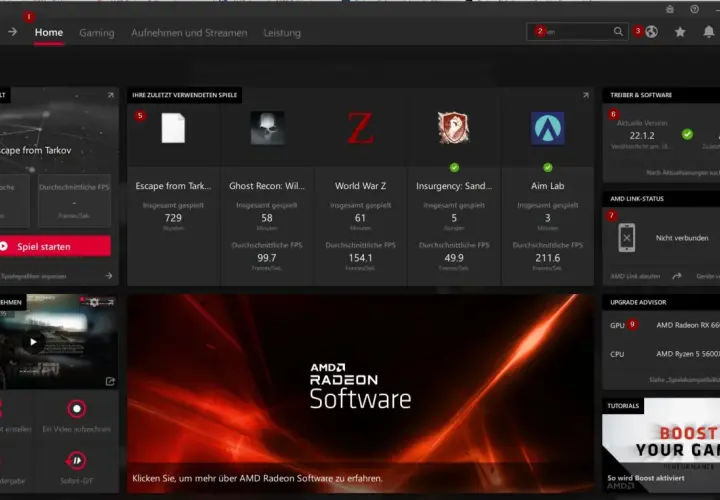The width and height of the screenshot is (720, 500).
Task: Open the World War Z game title
Action: (360, 186)
